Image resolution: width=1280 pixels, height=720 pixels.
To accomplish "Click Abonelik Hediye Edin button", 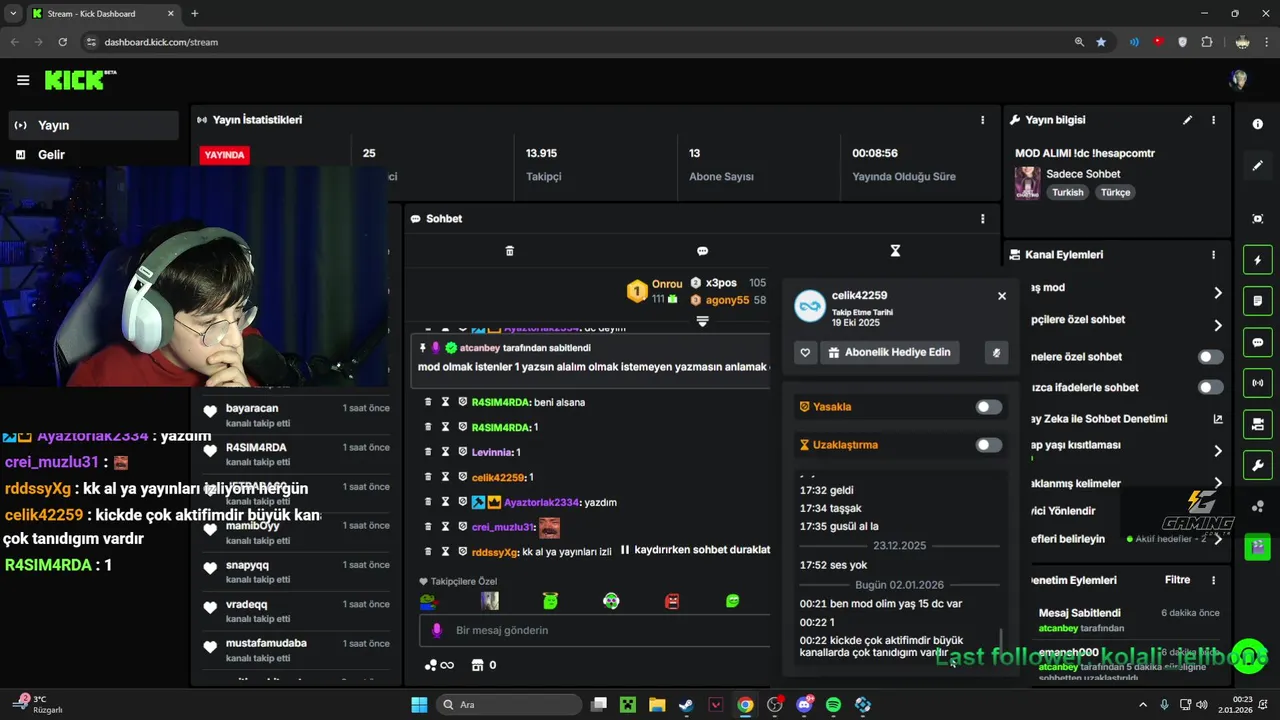I will click(890, 352).
